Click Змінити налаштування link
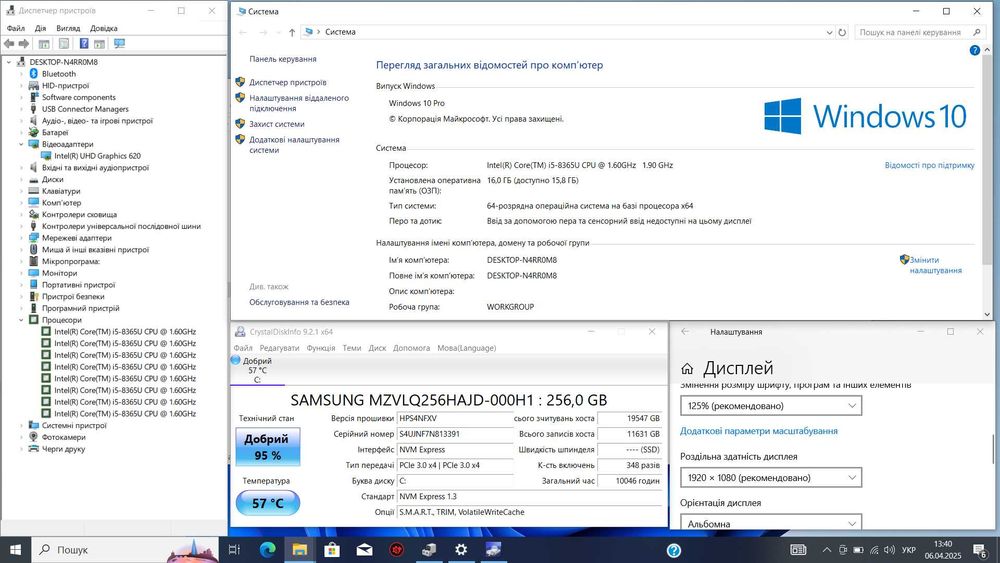Viewport: 1000px width, 563px height. [x=935, y=265]
